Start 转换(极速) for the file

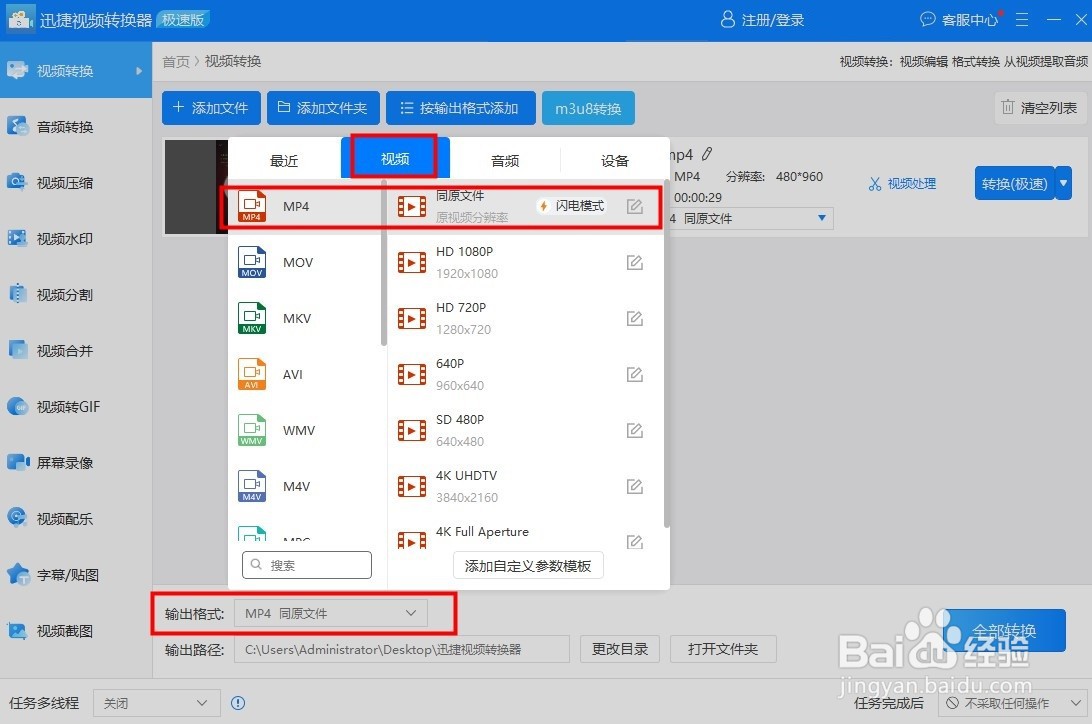click(1014, 183)
